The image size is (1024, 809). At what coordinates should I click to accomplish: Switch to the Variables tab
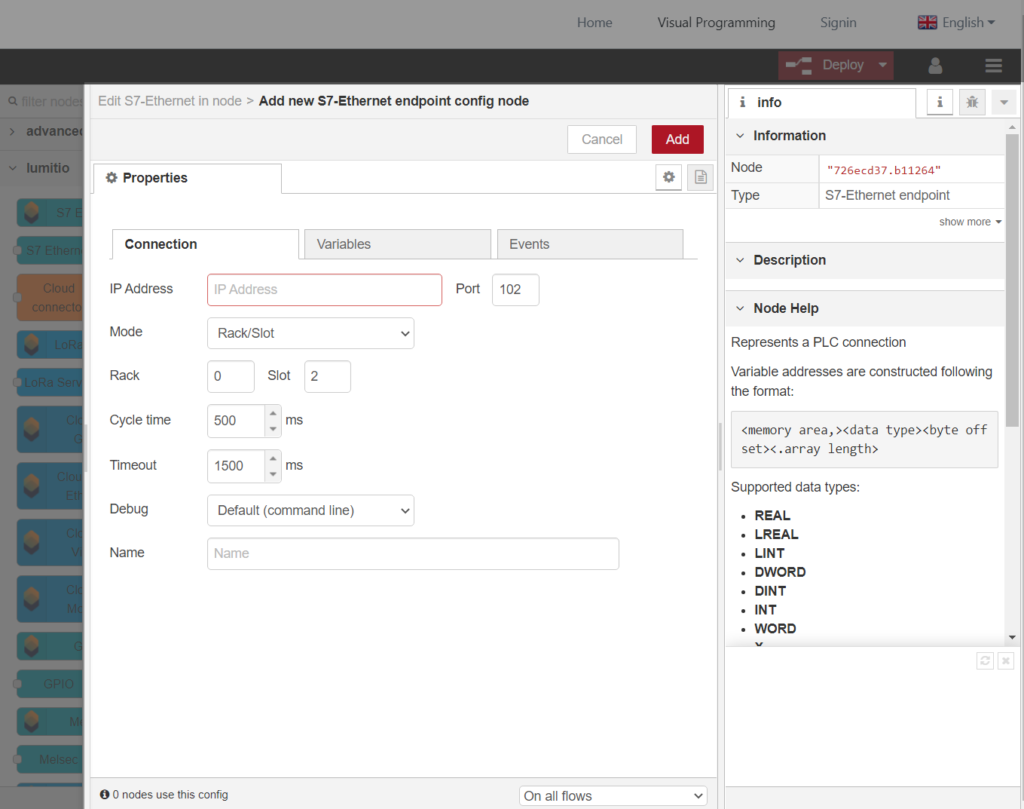(x=397, y=244)
